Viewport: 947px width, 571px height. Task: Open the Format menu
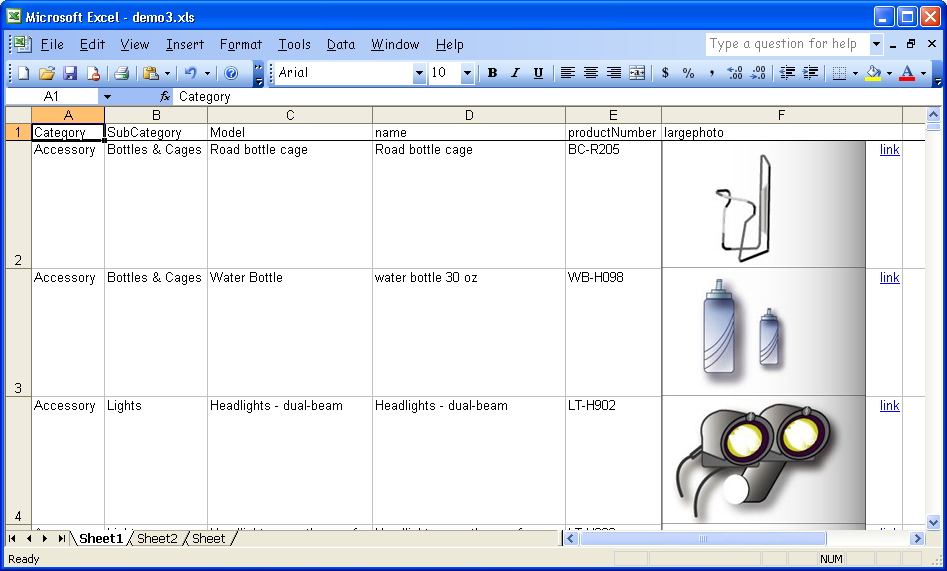[x=240, y=44]
